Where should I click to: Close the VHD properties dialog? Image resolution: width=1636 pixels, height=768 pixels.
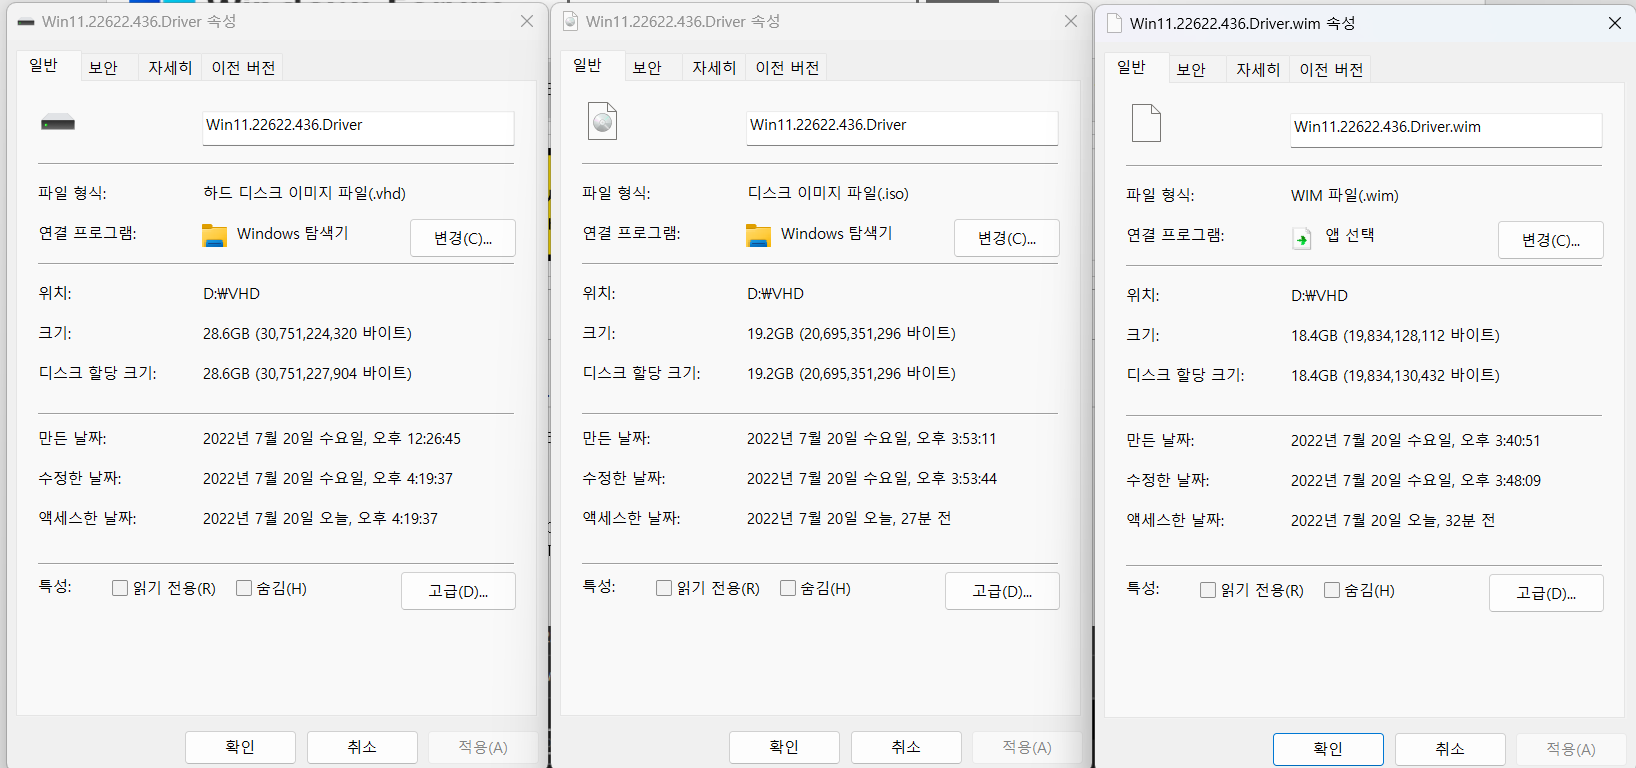[x=527, y=21]
